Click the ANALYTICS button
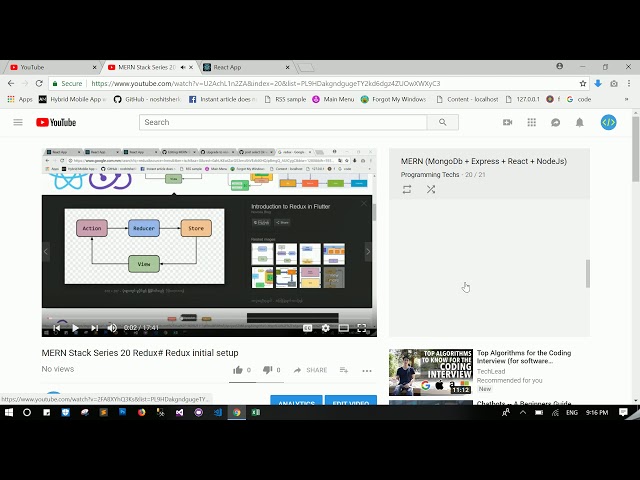 pos(296,401)
